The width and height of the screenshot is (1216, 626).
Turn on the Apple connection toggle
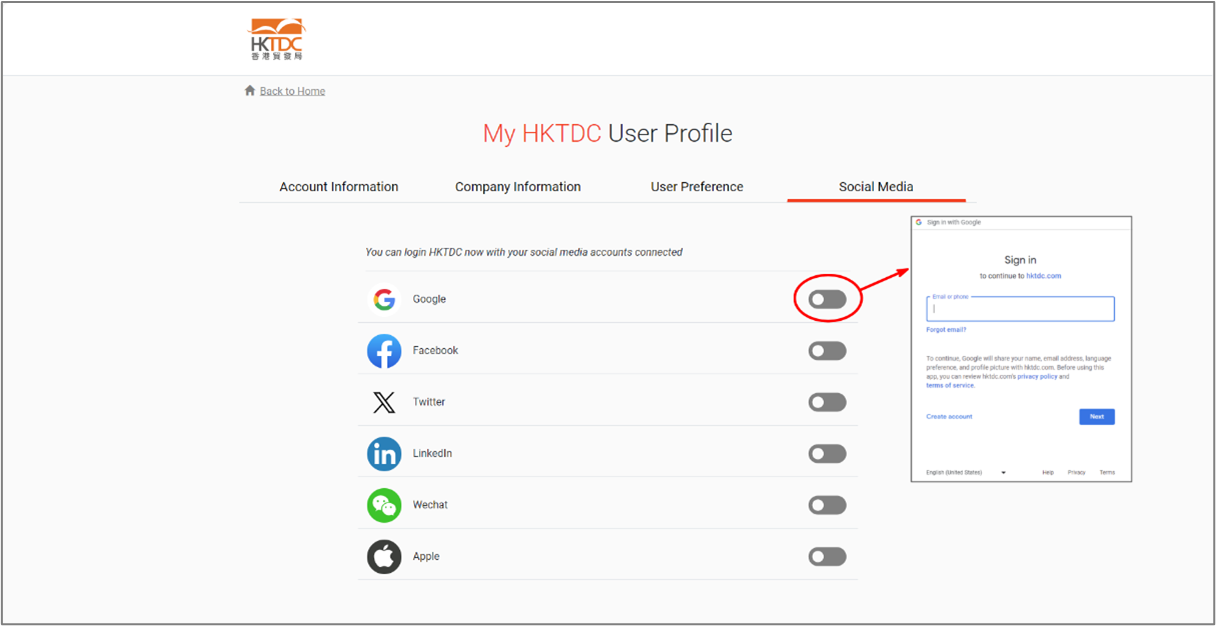tap(827, 557)
